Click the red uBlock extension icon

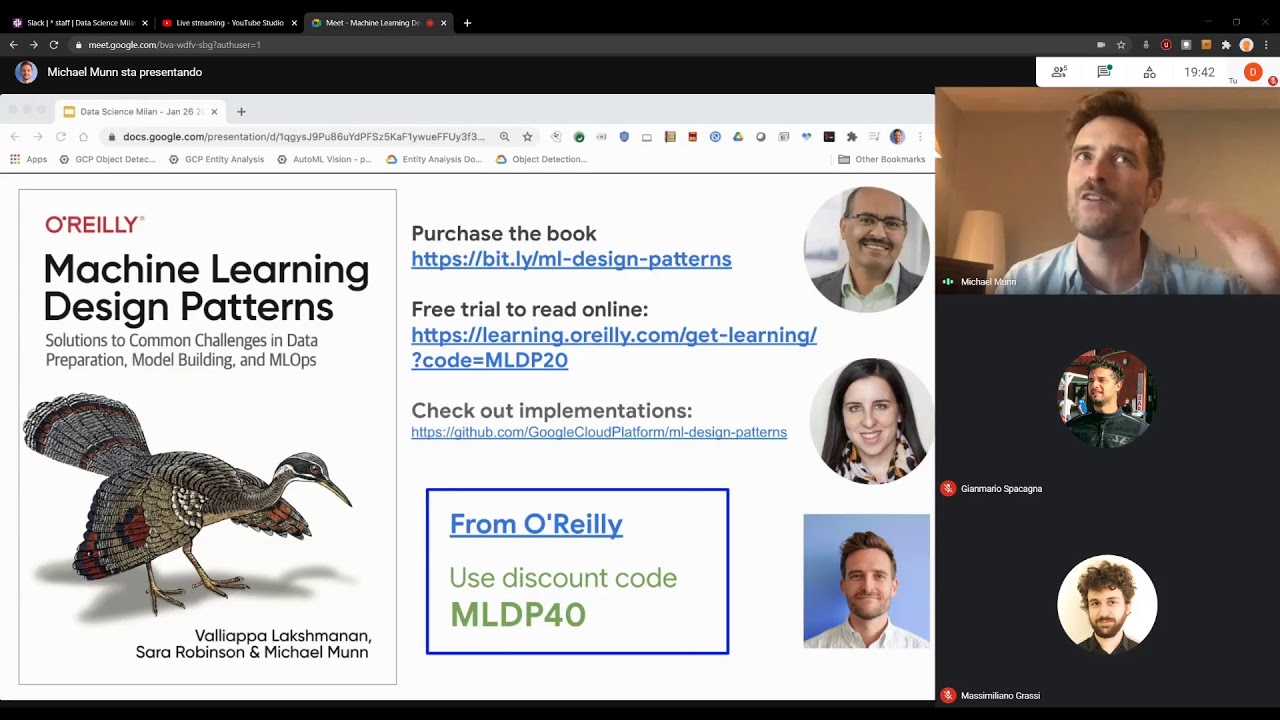(x=1166, y=45)
